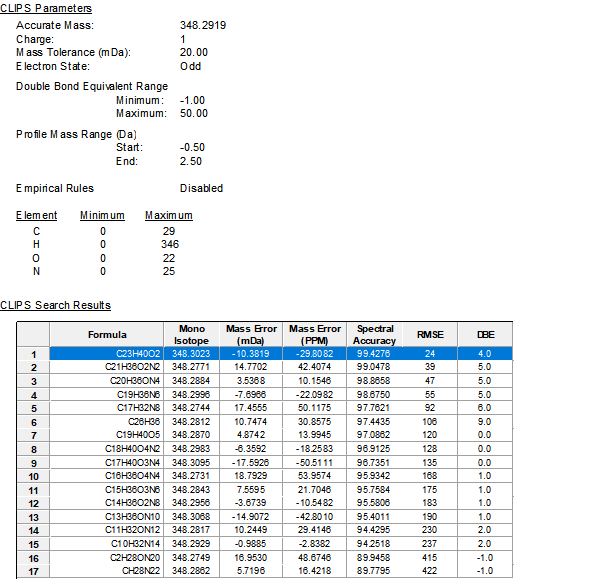Click the Minimum column heading
The image size is (600, 580).
click(x=102, y=215)
